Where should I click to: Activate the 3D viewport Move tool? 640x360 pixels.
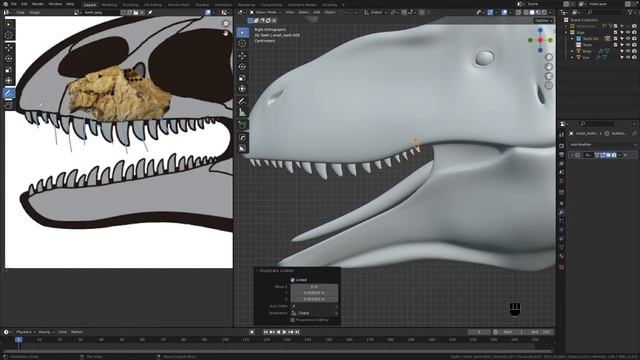[x=242, y=56]
